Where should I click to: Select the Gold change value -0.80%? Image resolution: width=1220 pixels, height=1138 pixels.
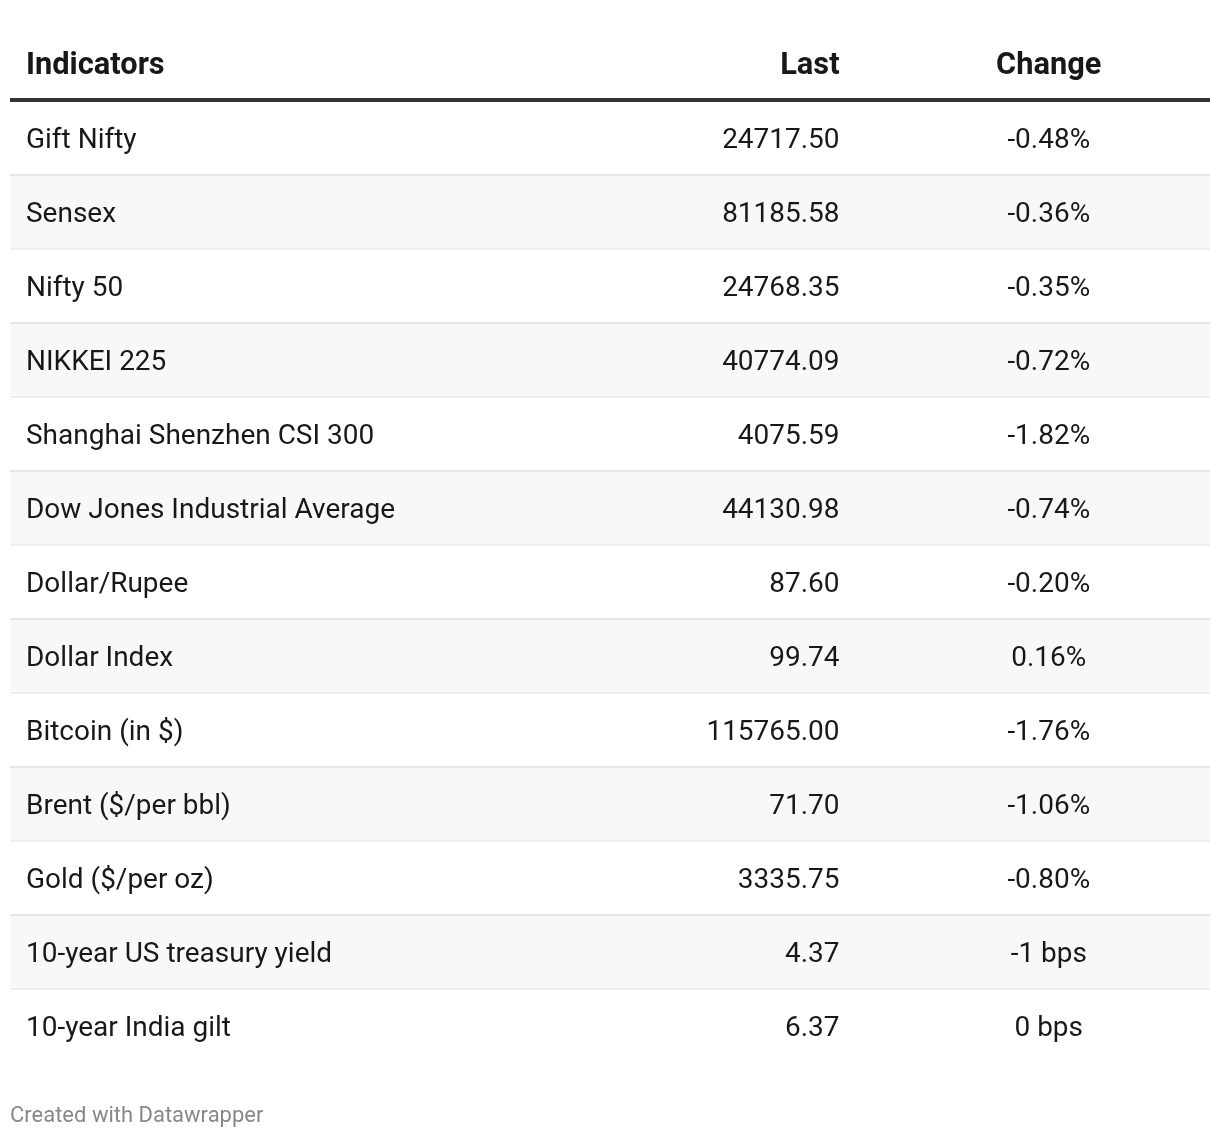[x=1048, y=878]
